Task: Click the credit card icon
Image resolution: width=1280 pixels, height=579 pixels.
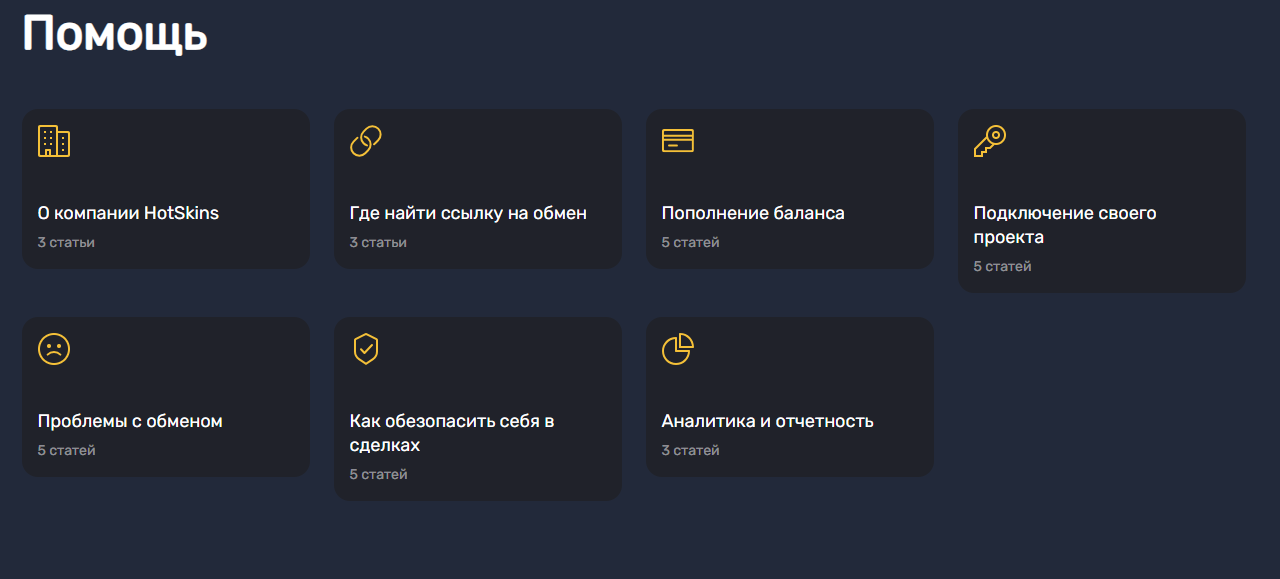Action: 678,141
